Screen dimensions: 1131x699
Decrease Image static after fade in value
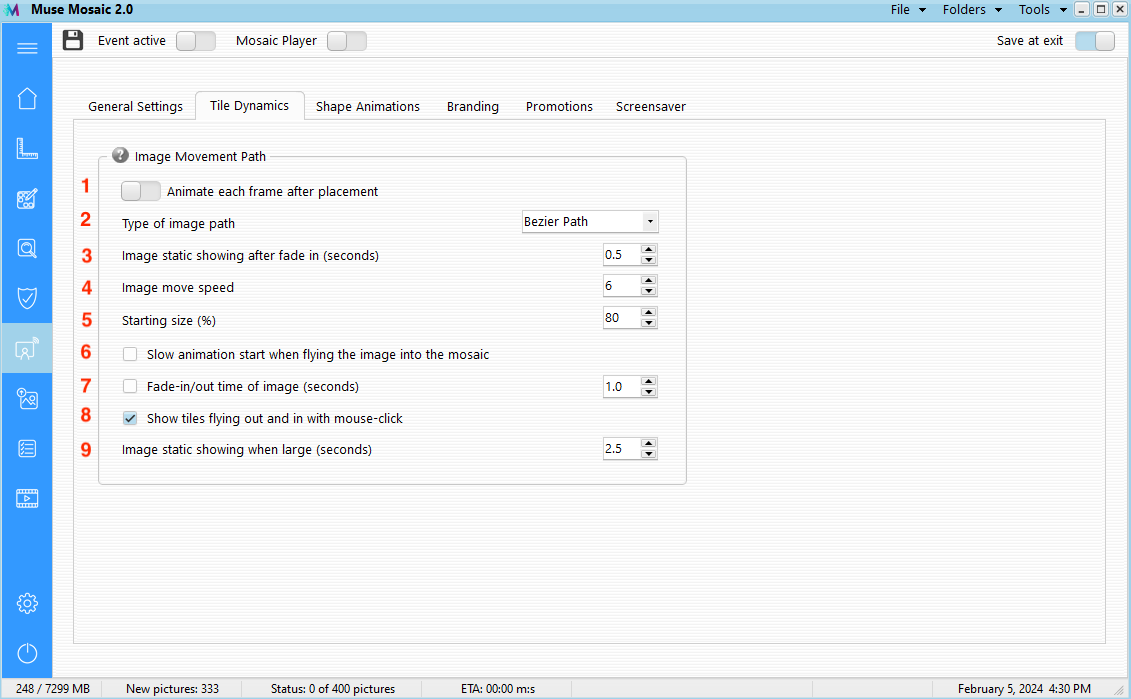[648, 260]
